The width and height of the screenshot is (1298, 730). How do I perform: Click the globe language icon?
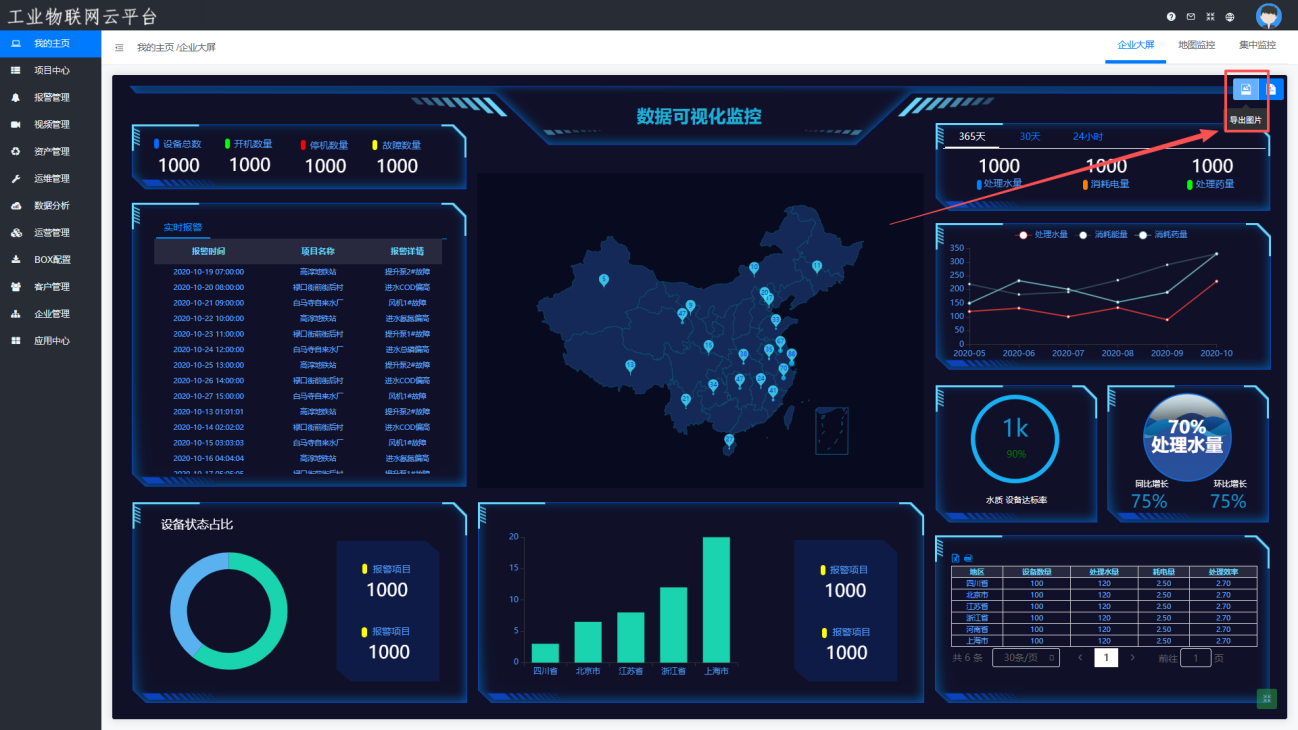coord(1230,17)
